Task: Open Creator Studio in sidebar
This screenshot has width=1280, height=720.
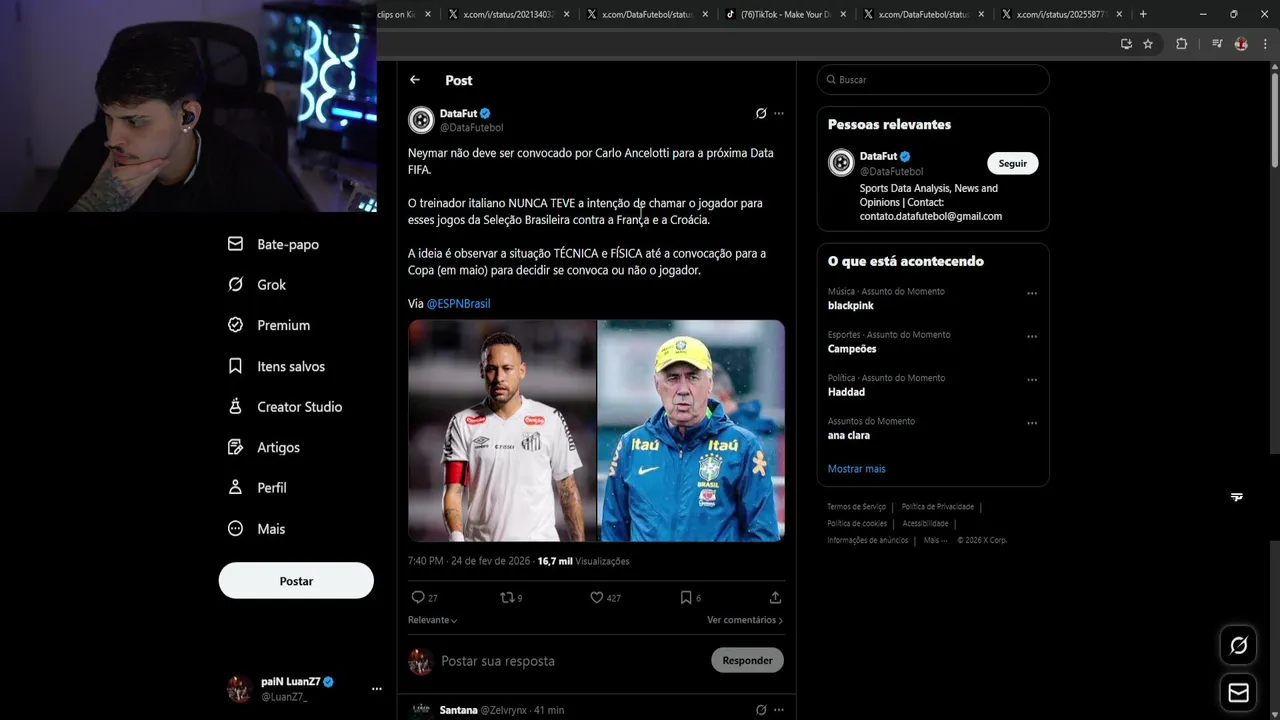Action: (285, 407)
